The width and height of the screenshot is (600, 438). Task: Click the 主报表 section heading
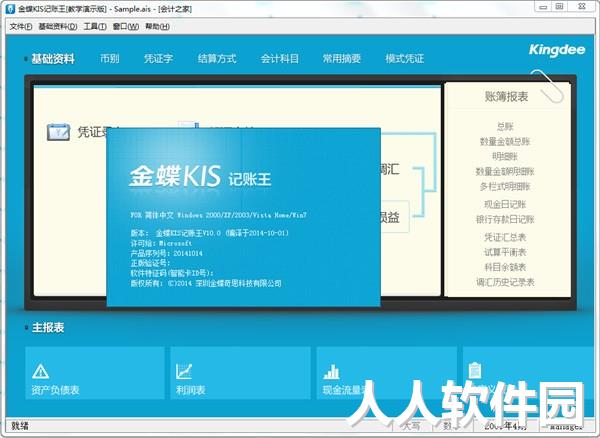pyautogui.click(x=48, y=327)
